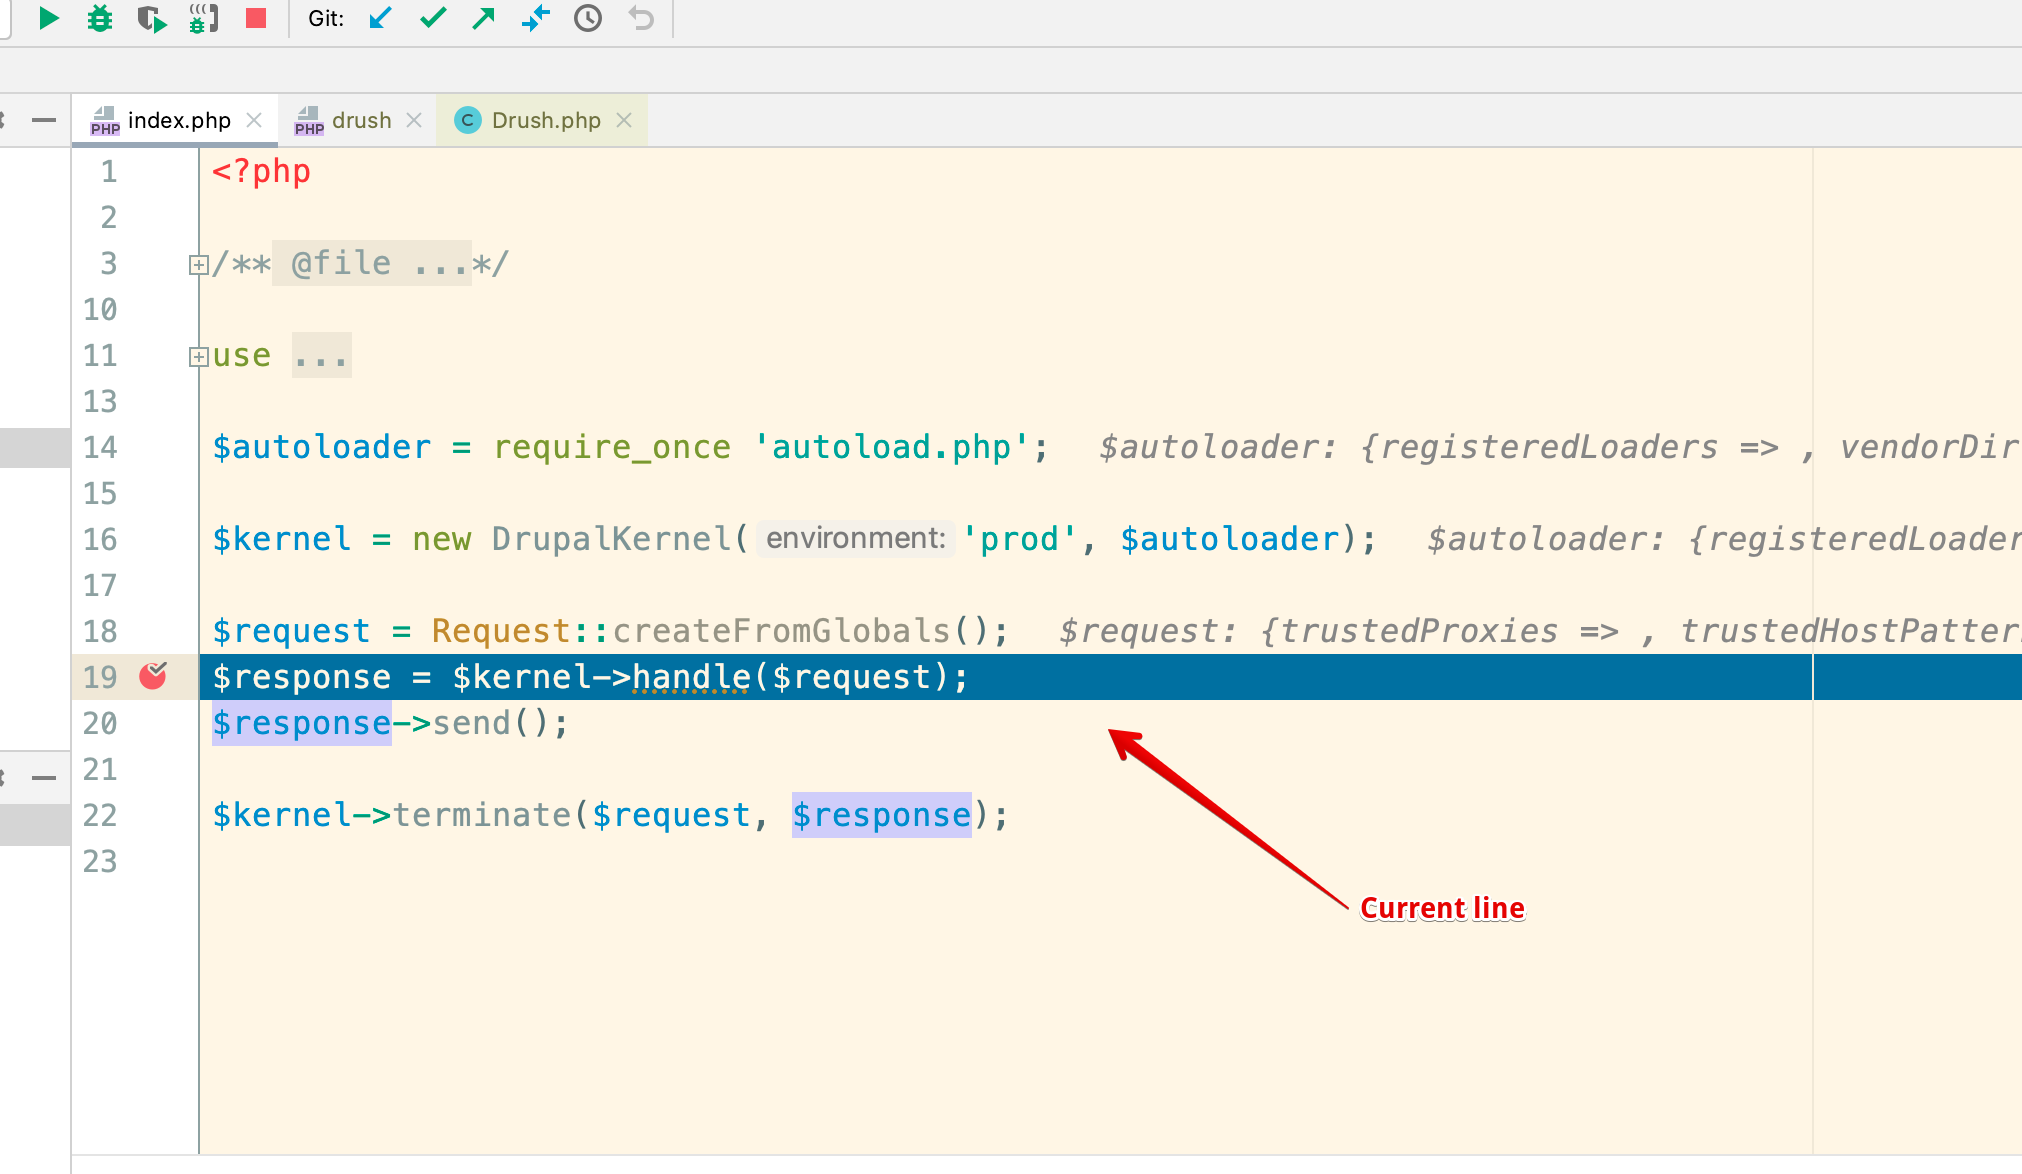The height and width of the screenshot is (1174, 2022).
Task: Click the highlighted $response argument on line 22
Action: [x=881, y=815]
